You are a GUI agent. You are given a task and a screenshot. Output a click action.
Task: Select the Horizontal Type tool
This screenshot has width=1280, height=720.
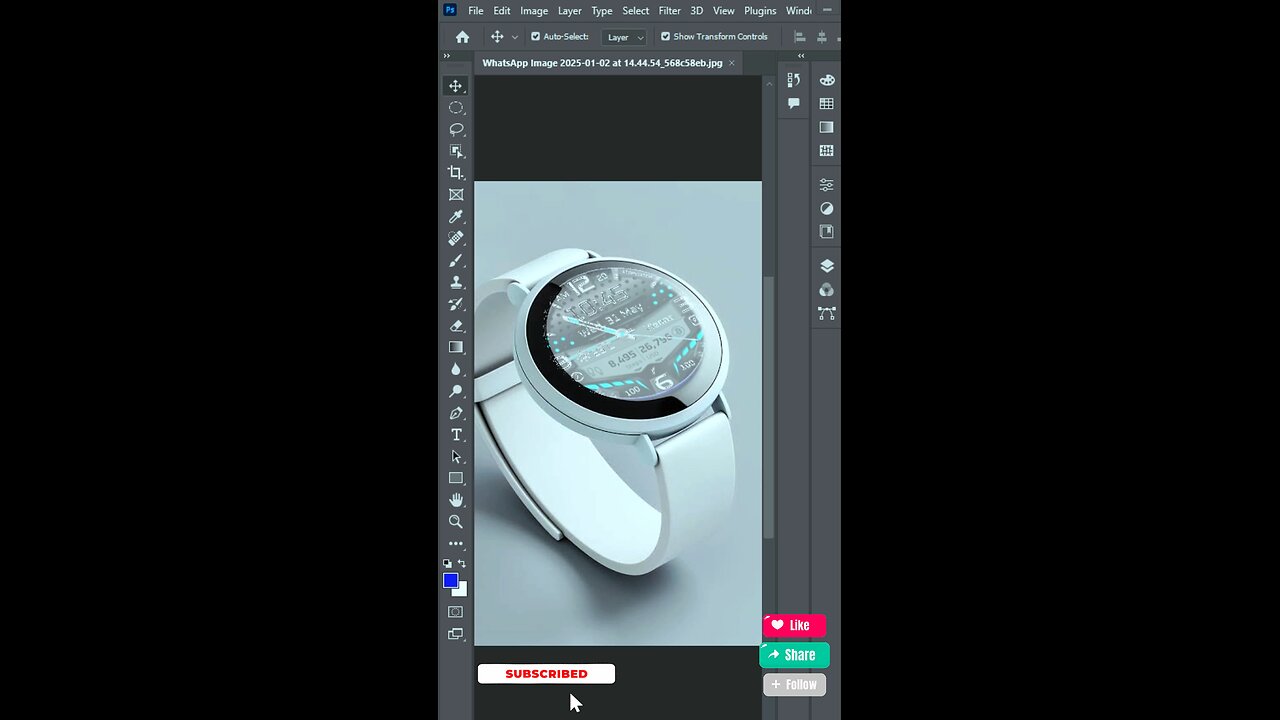[456, 435]
